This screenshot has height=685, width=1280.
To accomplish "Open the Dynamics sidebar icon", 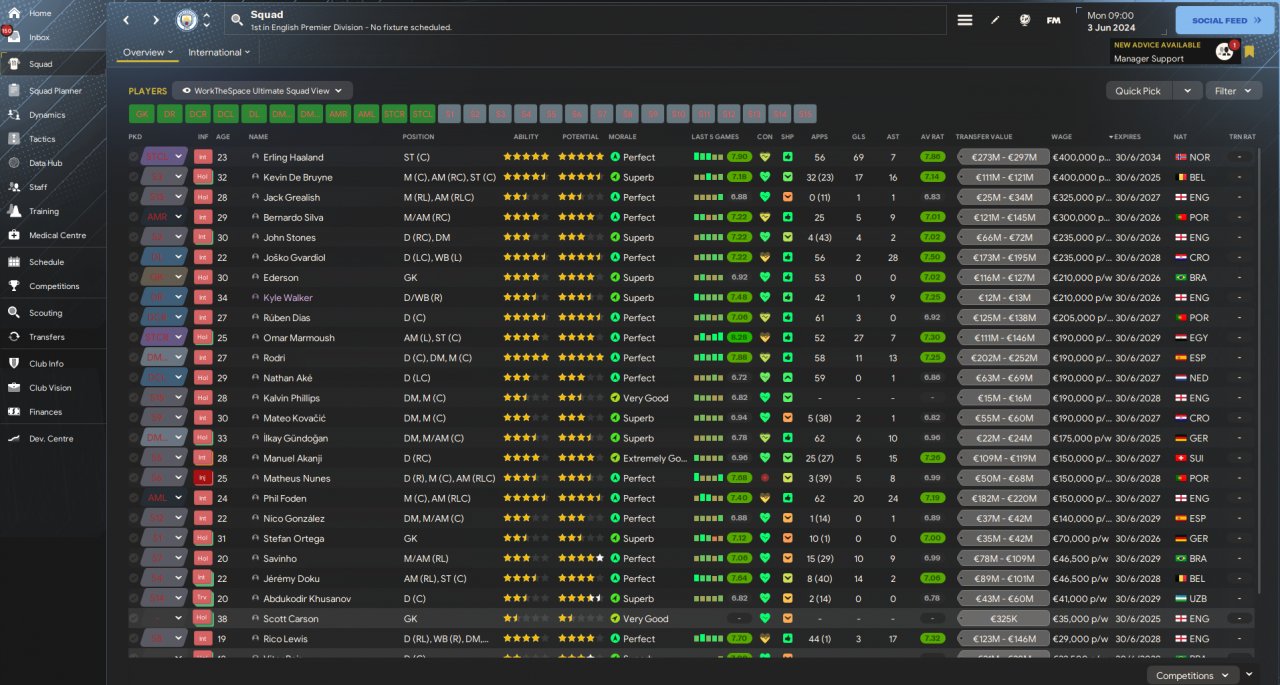I will coord(15,115).
